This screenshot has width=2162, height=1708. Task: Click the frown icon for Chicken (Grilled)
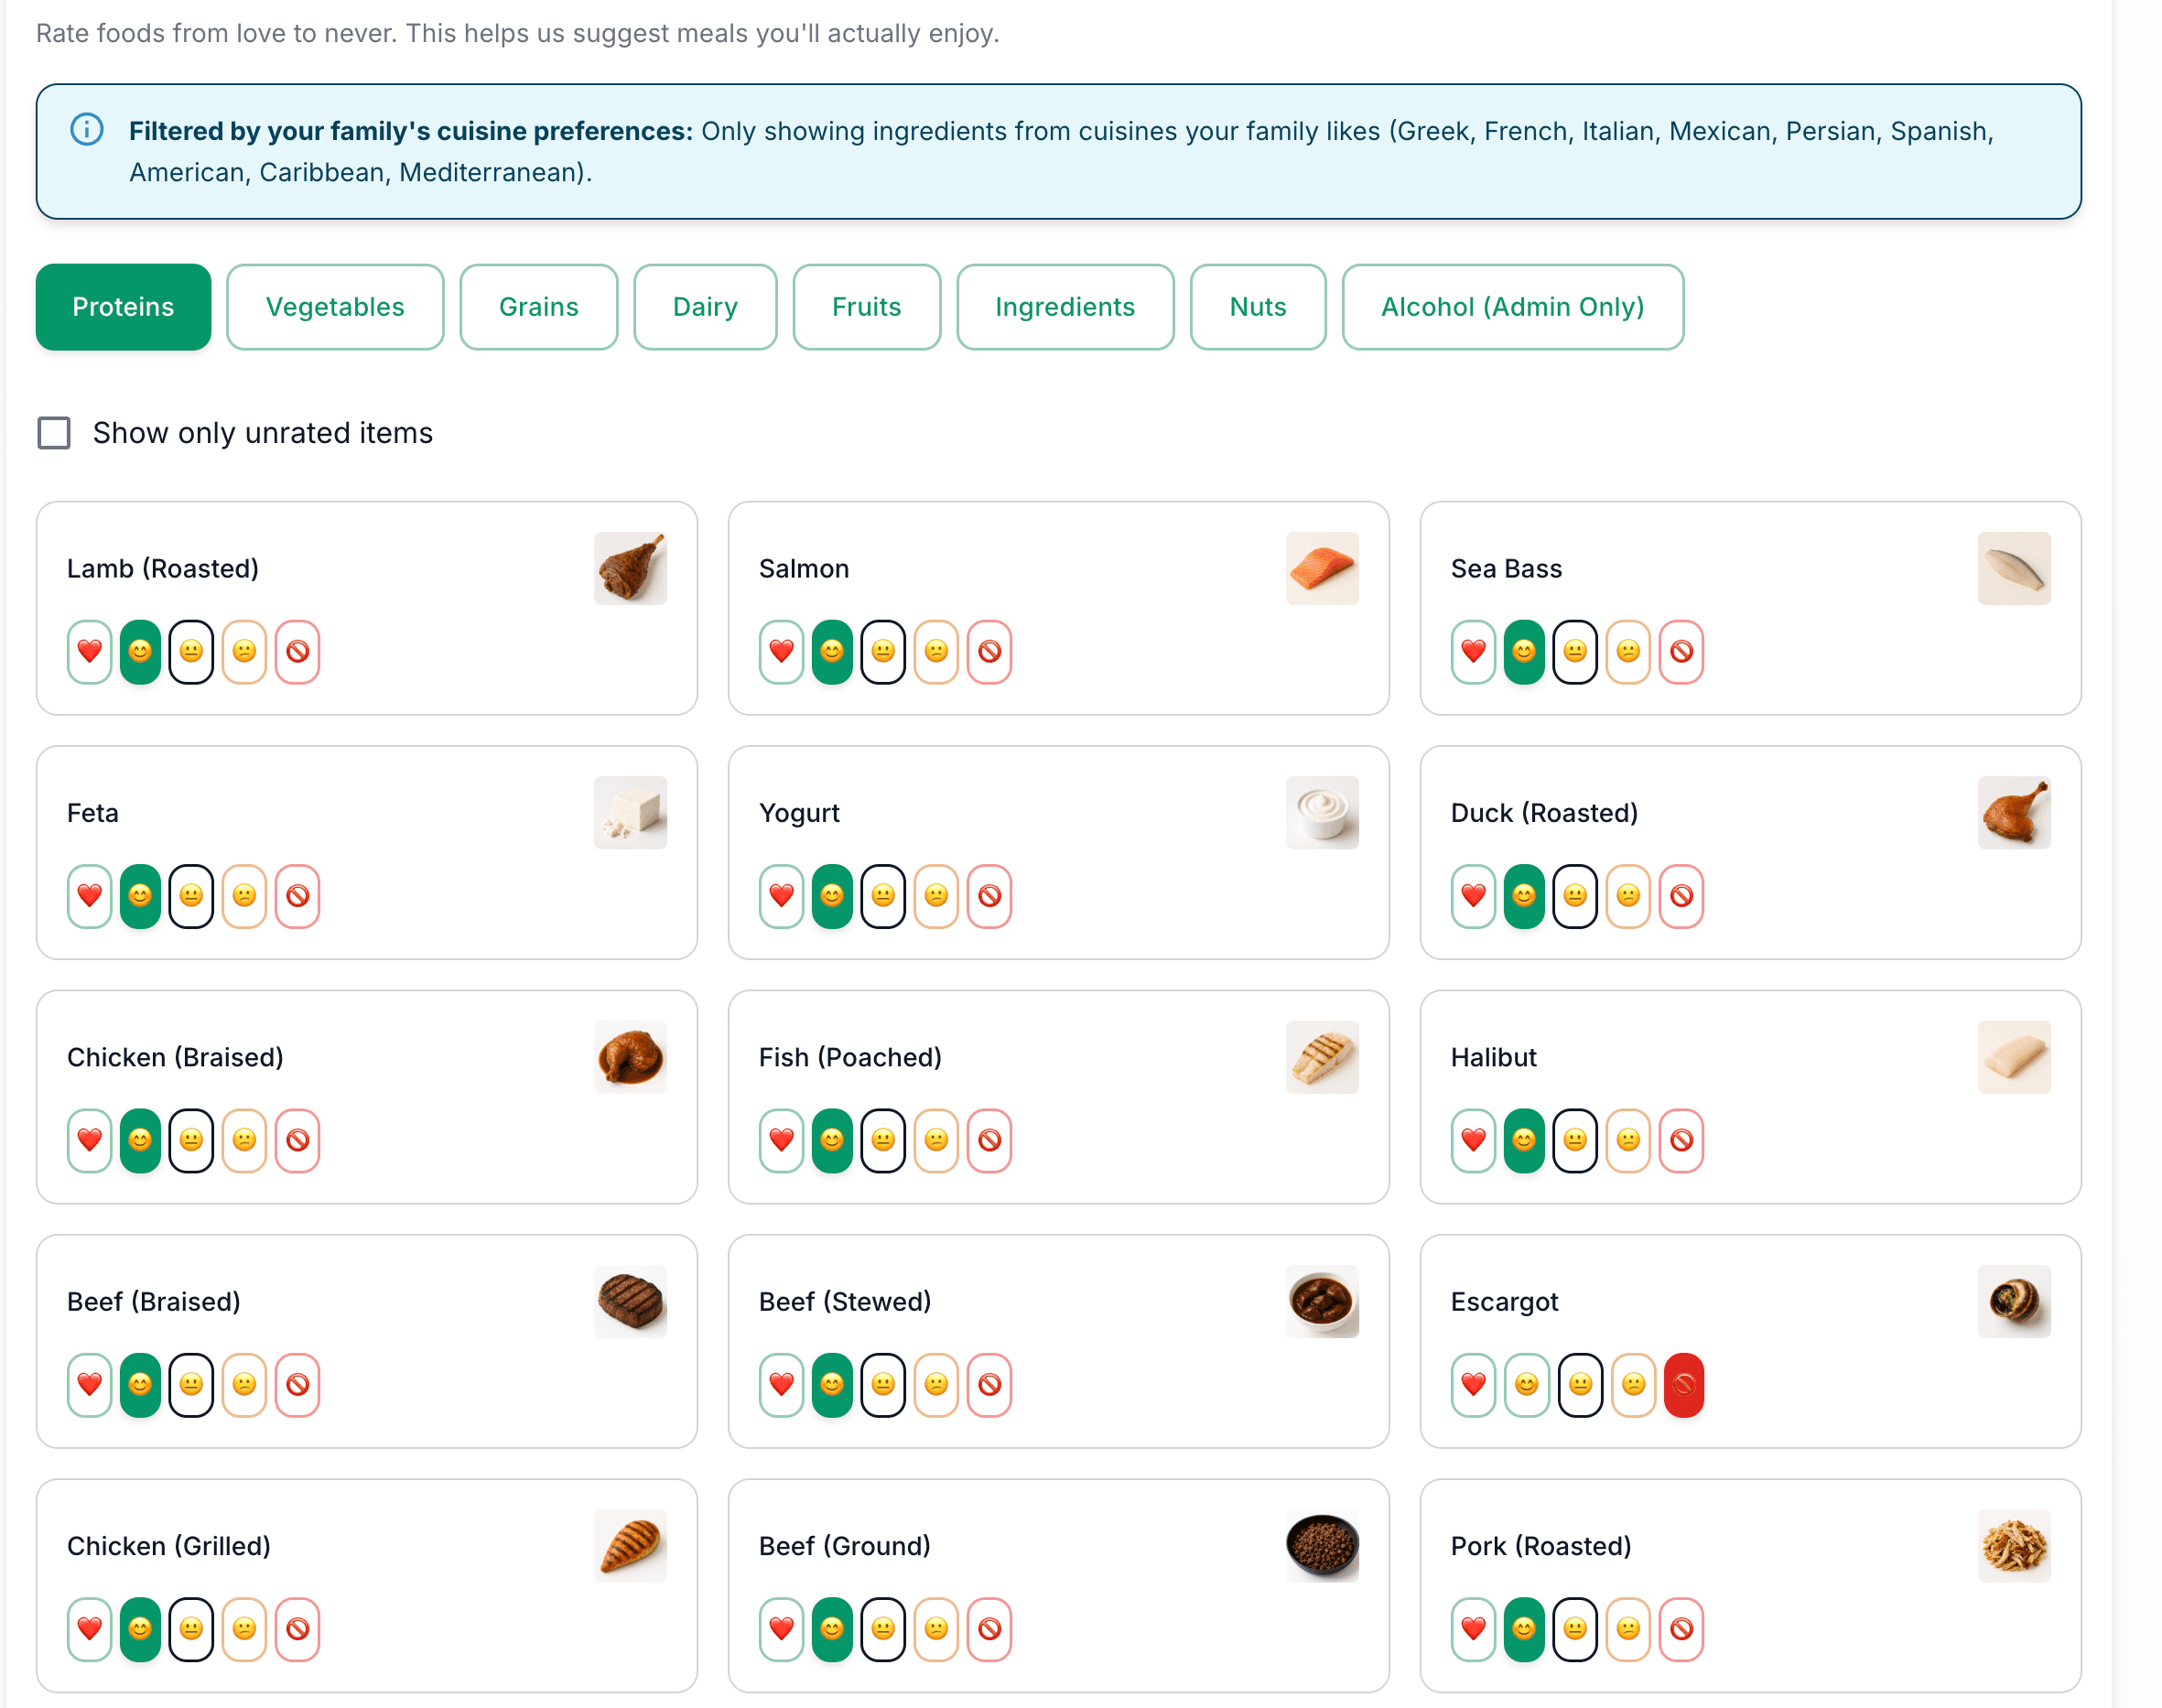pos(245,1629)
